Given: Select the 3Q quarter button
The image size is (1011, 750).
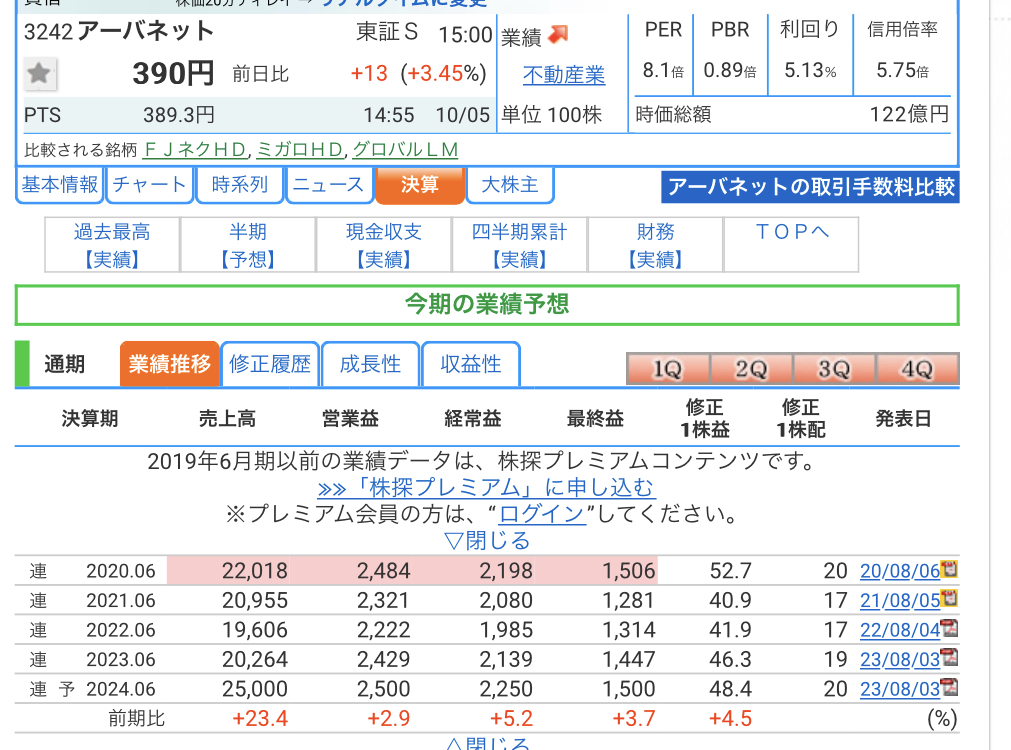Looking at the screenshot, I should coord(834,369).
